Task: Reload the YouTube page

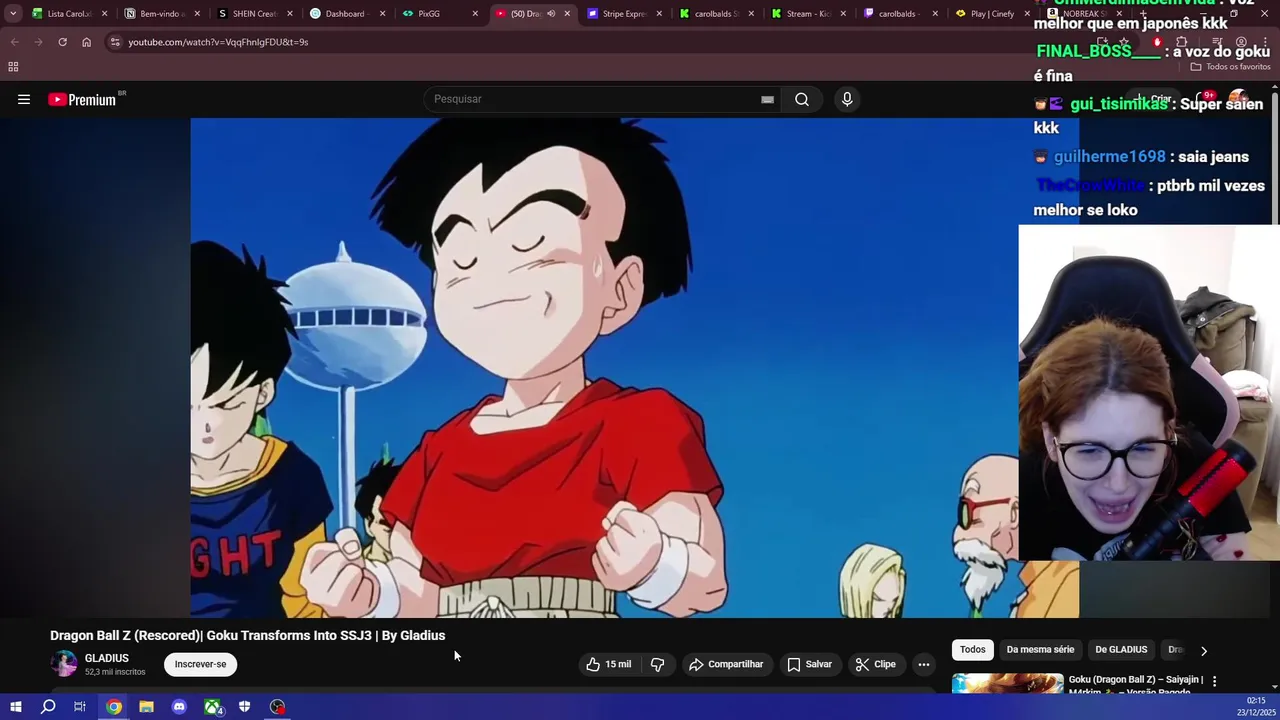Action: tap(62, 42)
